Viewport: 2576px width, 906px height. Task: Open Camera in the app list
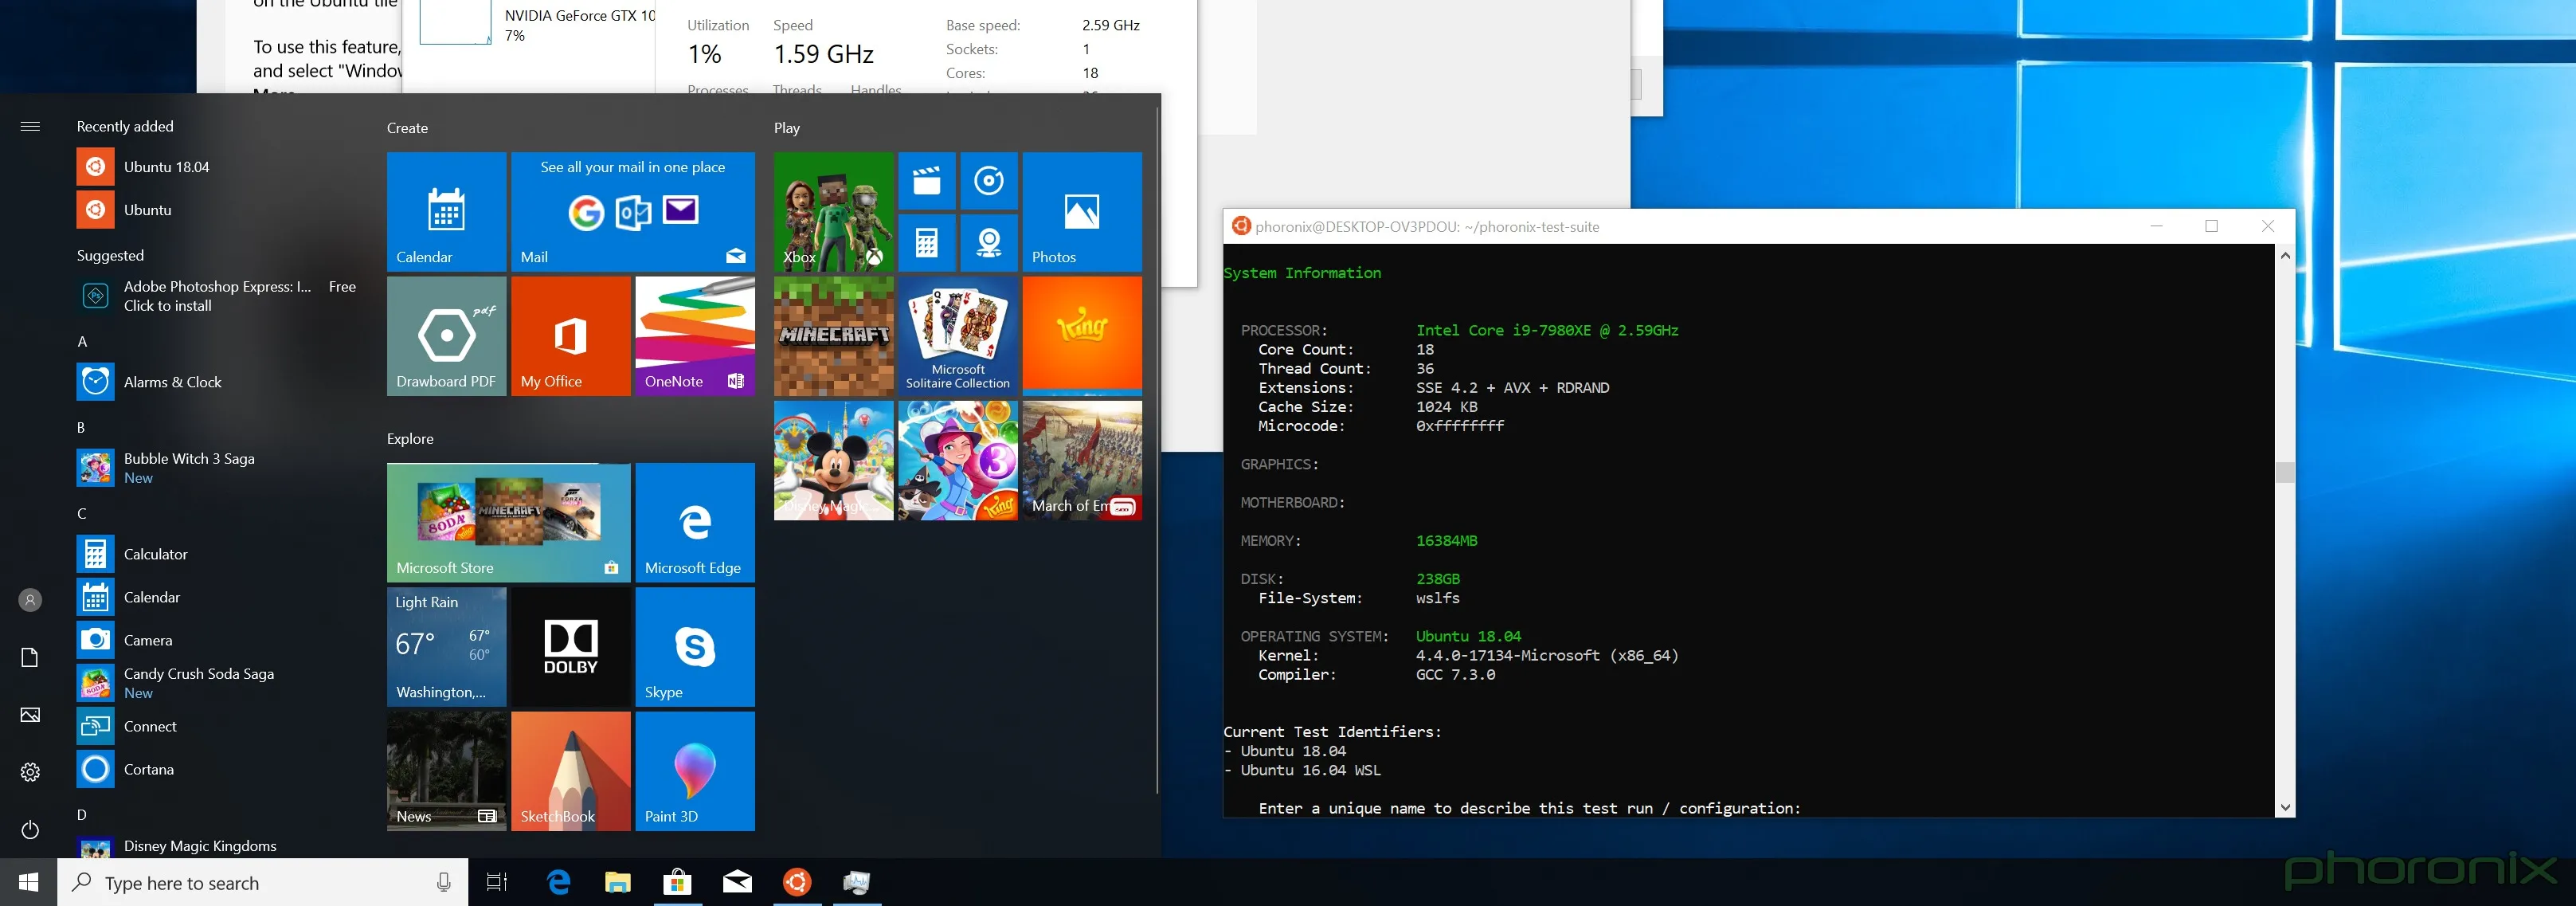(217, 640)
